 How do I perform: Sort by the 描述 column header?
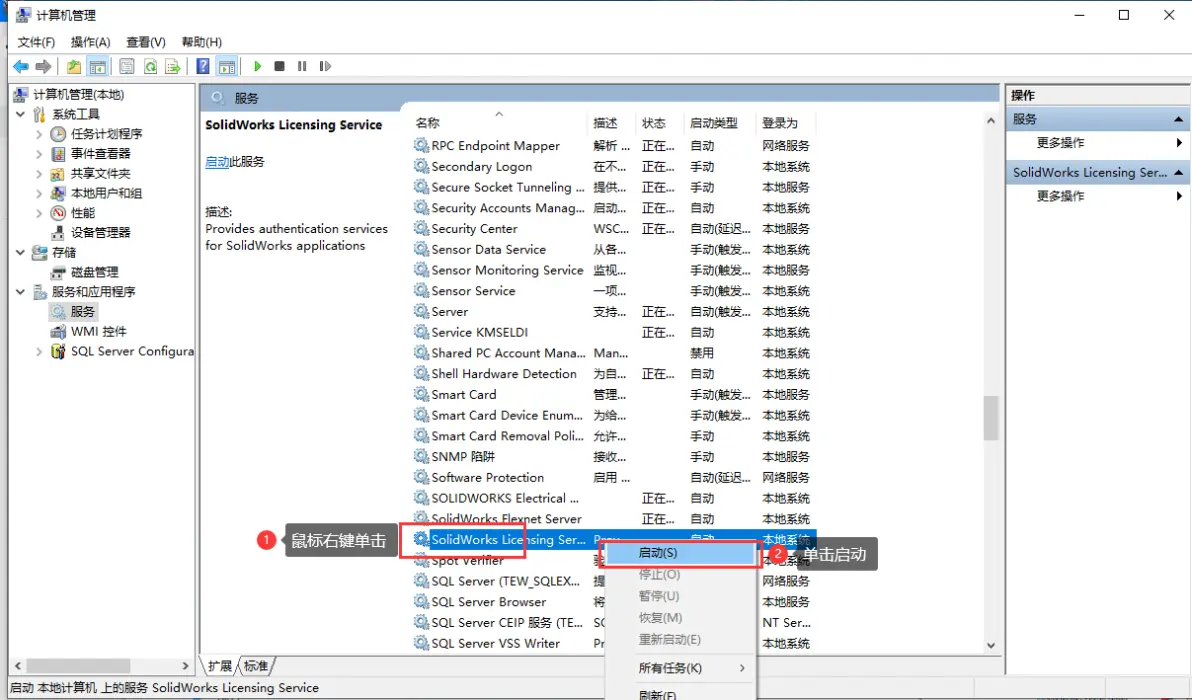pos(605,123)
